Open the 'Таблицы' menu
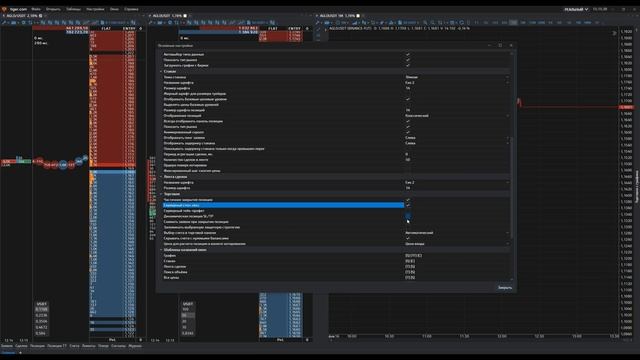This screenshot has height=360, width=640. (73, 9)
